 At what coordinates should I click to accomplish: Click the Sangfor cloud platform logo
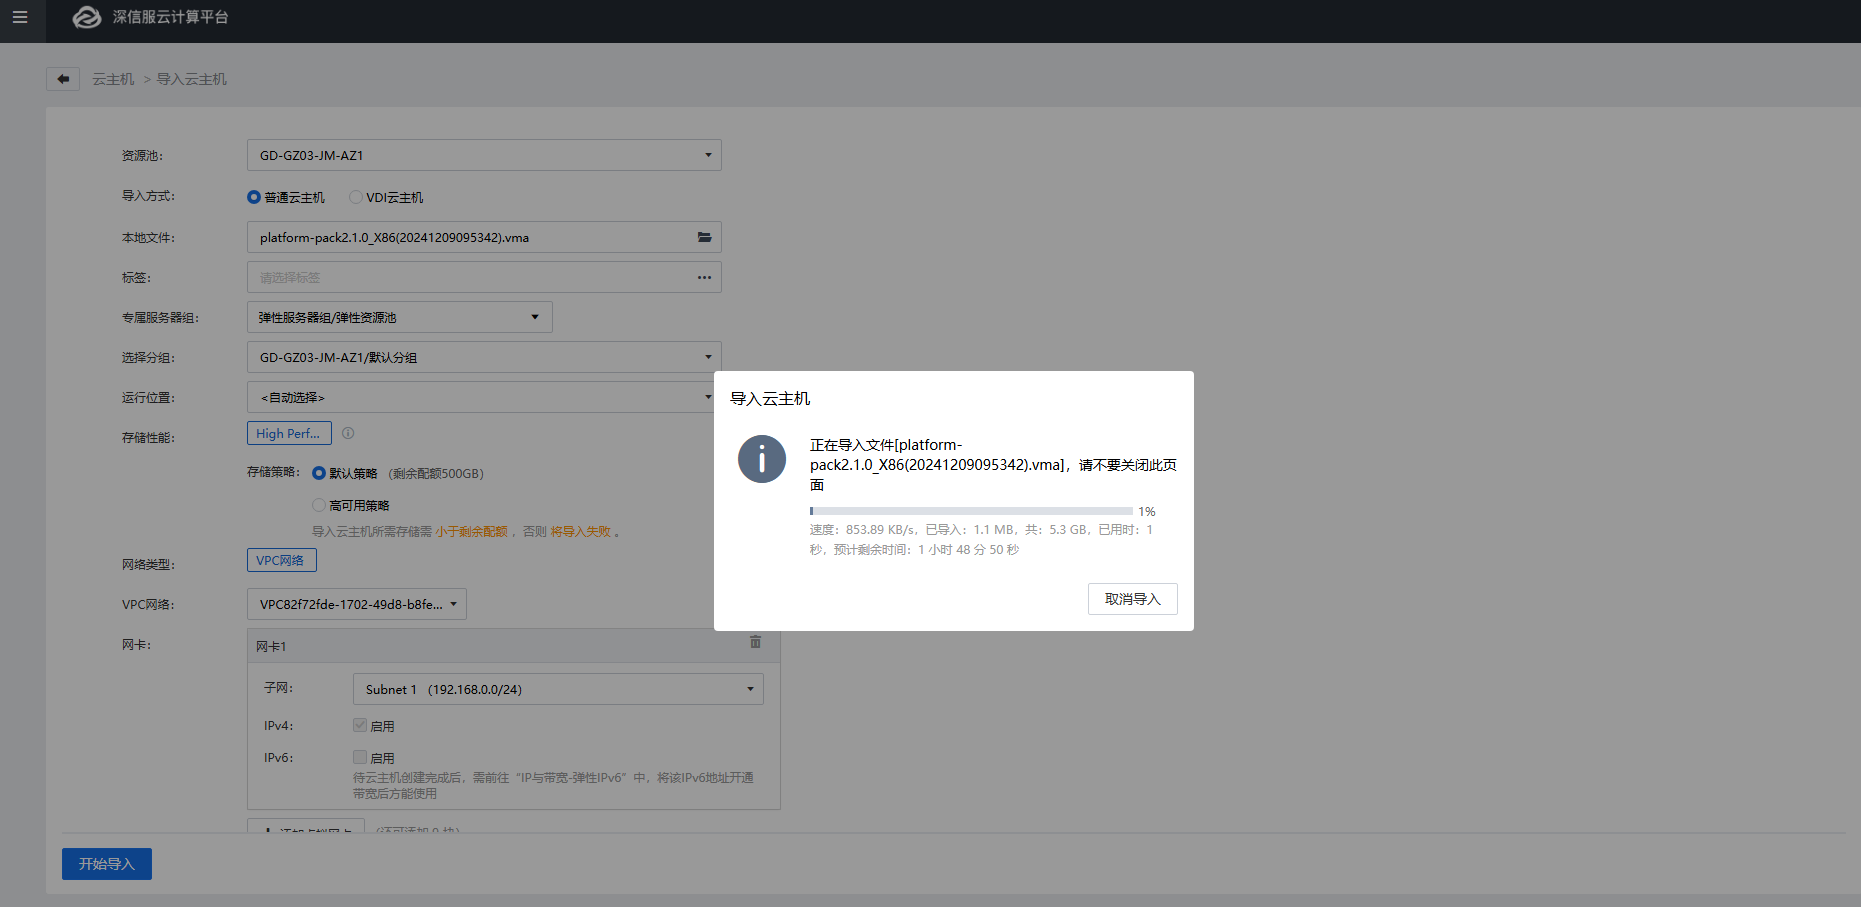87,17
